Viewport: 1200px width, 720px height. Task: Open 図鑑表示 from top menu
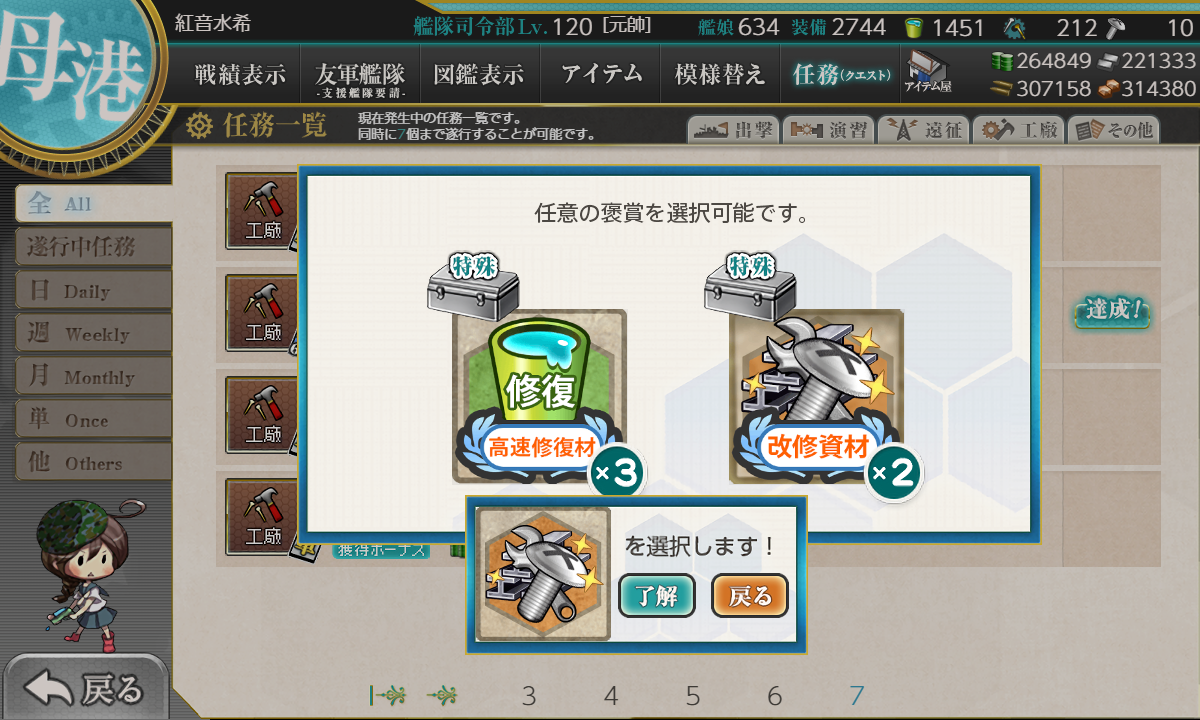pyautogui.click(x=480, y=74)
